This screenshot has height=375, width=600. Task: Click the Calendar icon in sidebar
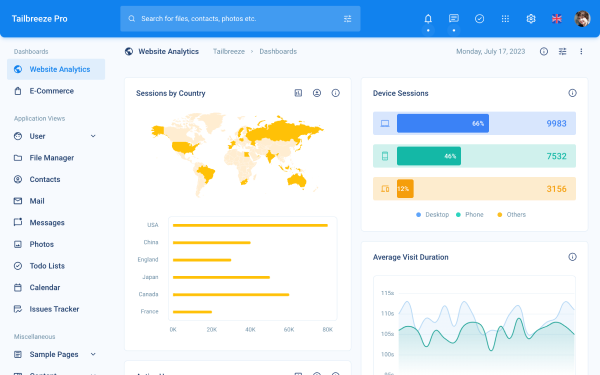tap(18, 287)
